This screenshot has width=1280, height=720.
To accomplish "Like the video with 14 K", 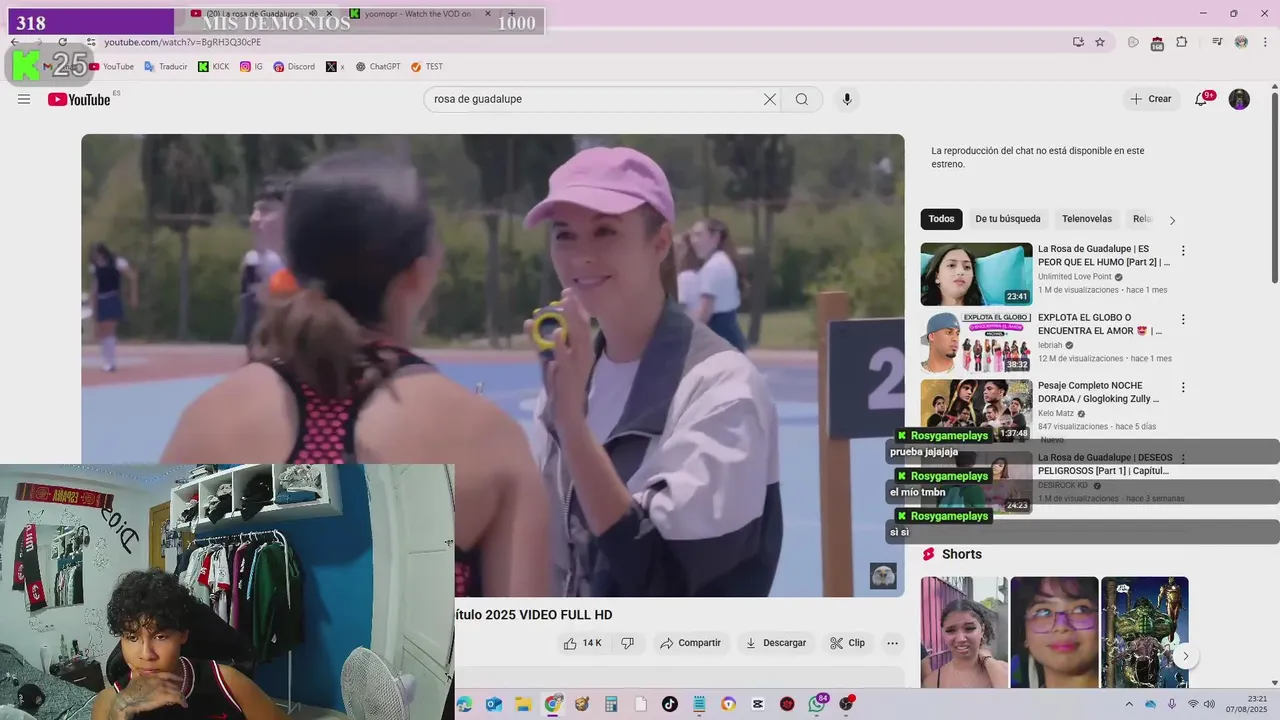I will pyautogui.click(x=582, y=643).
